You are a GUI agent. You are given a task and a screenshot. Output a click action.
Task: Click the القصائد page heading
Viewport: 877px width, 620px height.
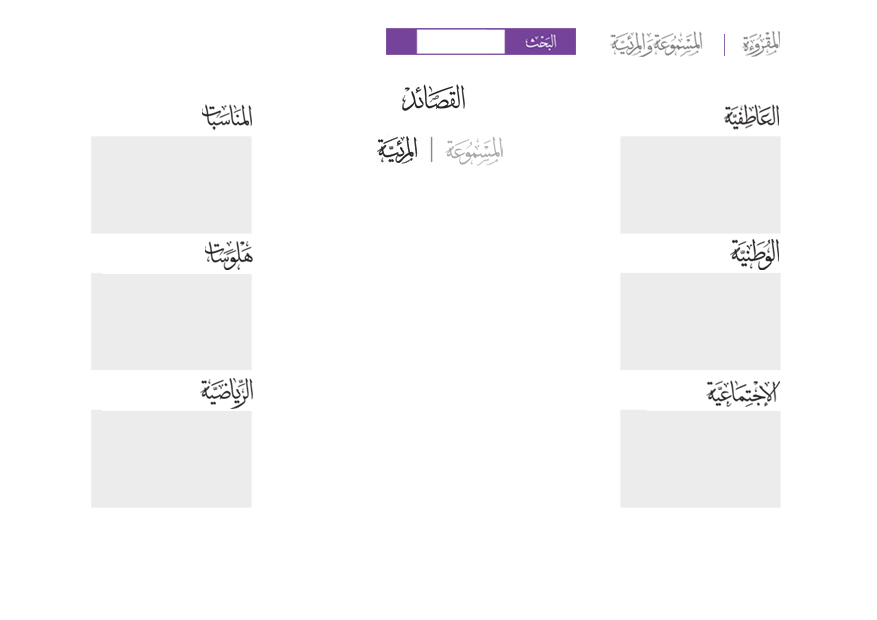point(434,99)
